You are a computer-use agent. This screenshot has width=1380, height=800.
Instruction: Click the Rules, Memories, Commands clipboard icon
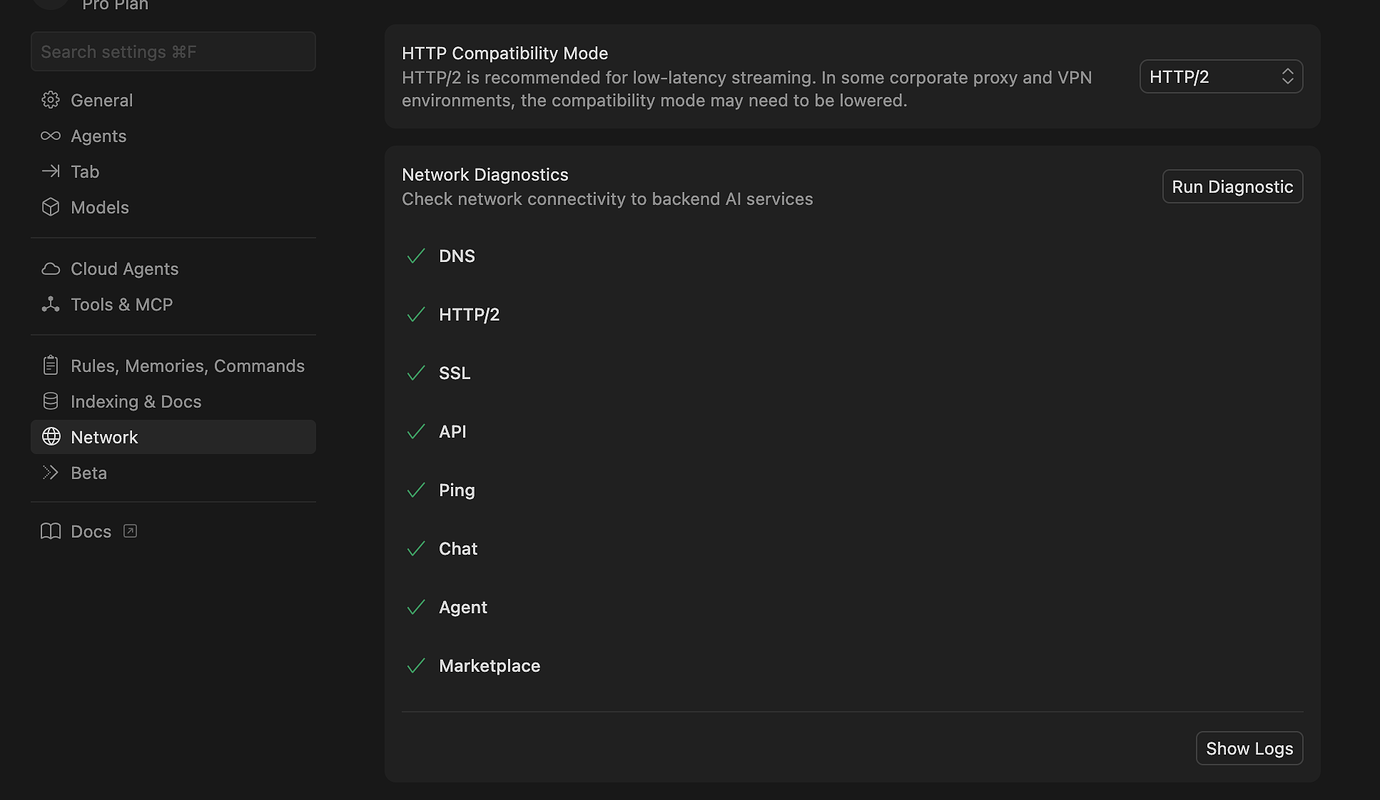pyautogui.click(x=50, y=365)
